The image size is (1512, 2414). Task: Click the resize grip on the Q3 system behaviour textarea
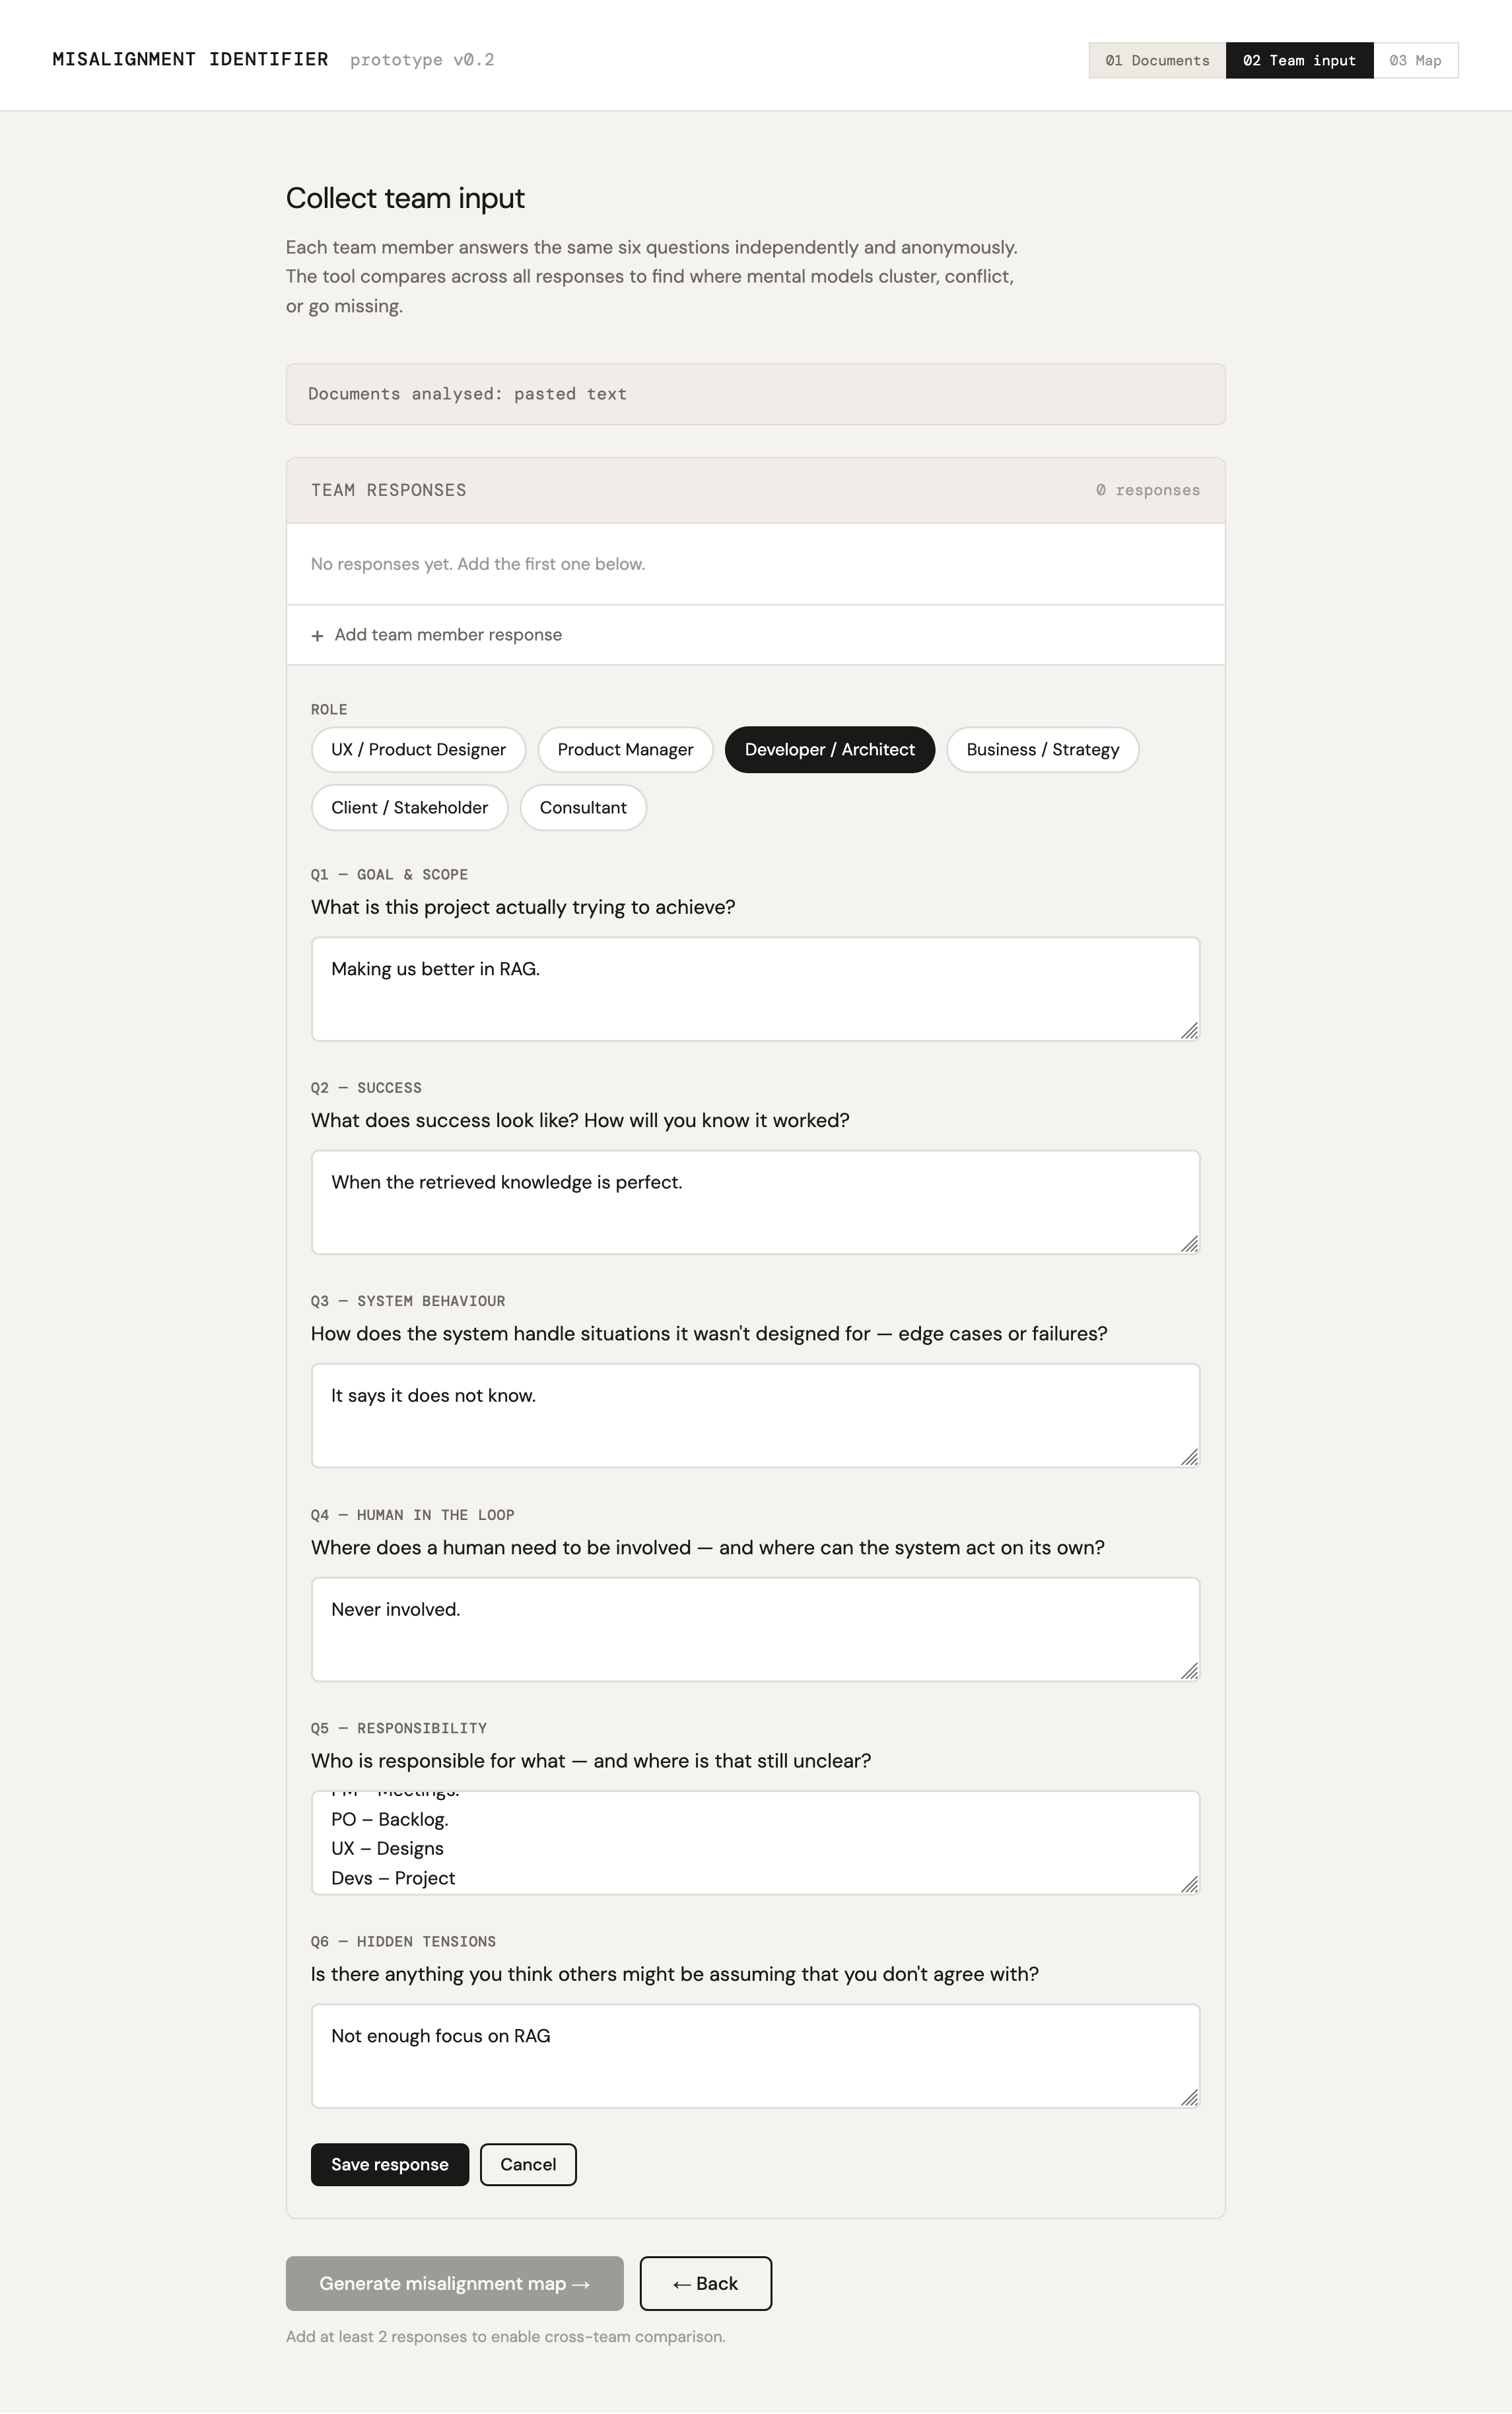1189,1458
